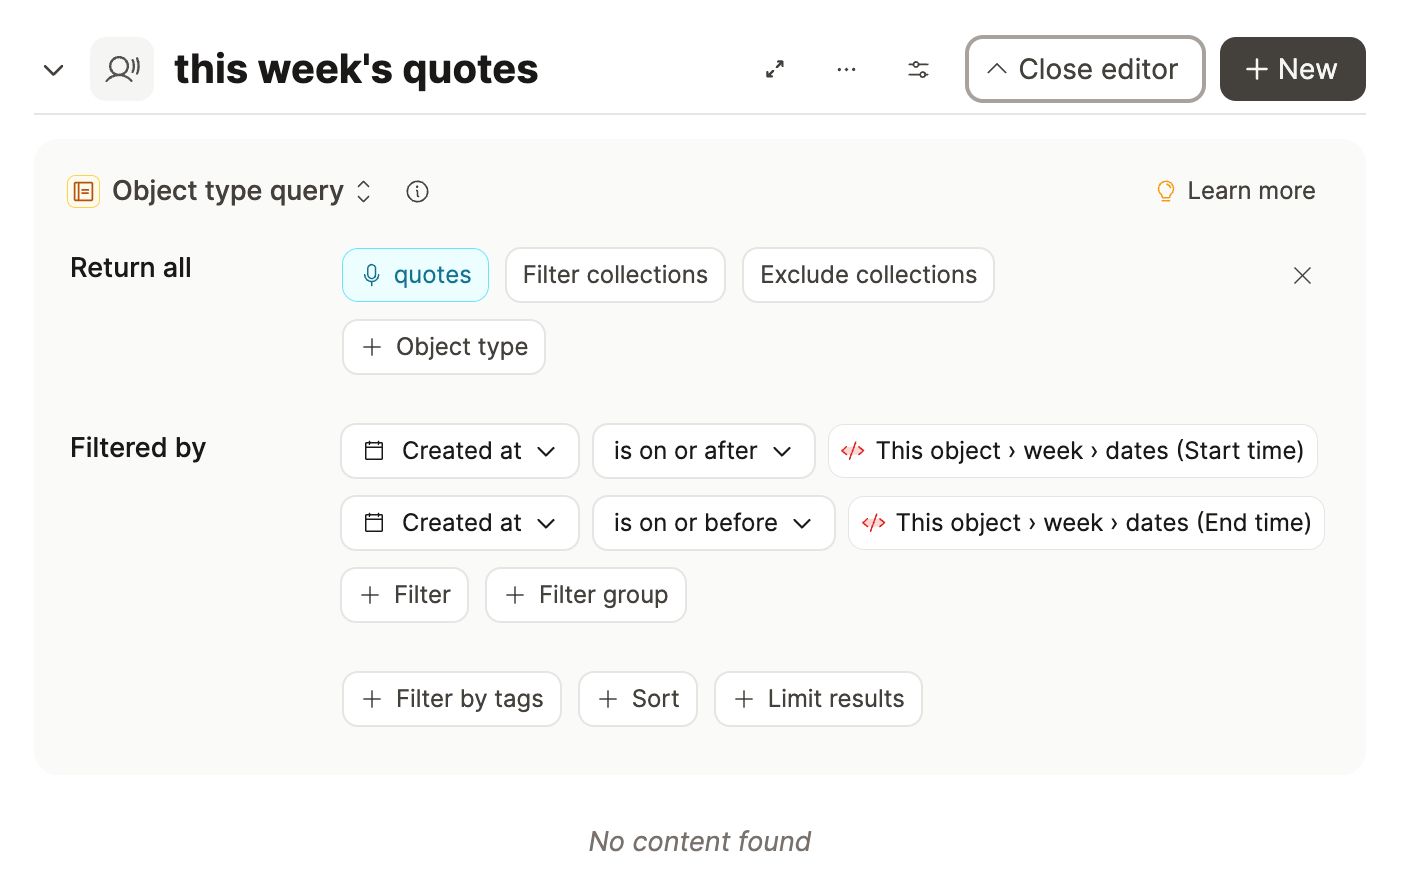
Task: Click the Object type query notebook icon
Action: click(84, 191)
